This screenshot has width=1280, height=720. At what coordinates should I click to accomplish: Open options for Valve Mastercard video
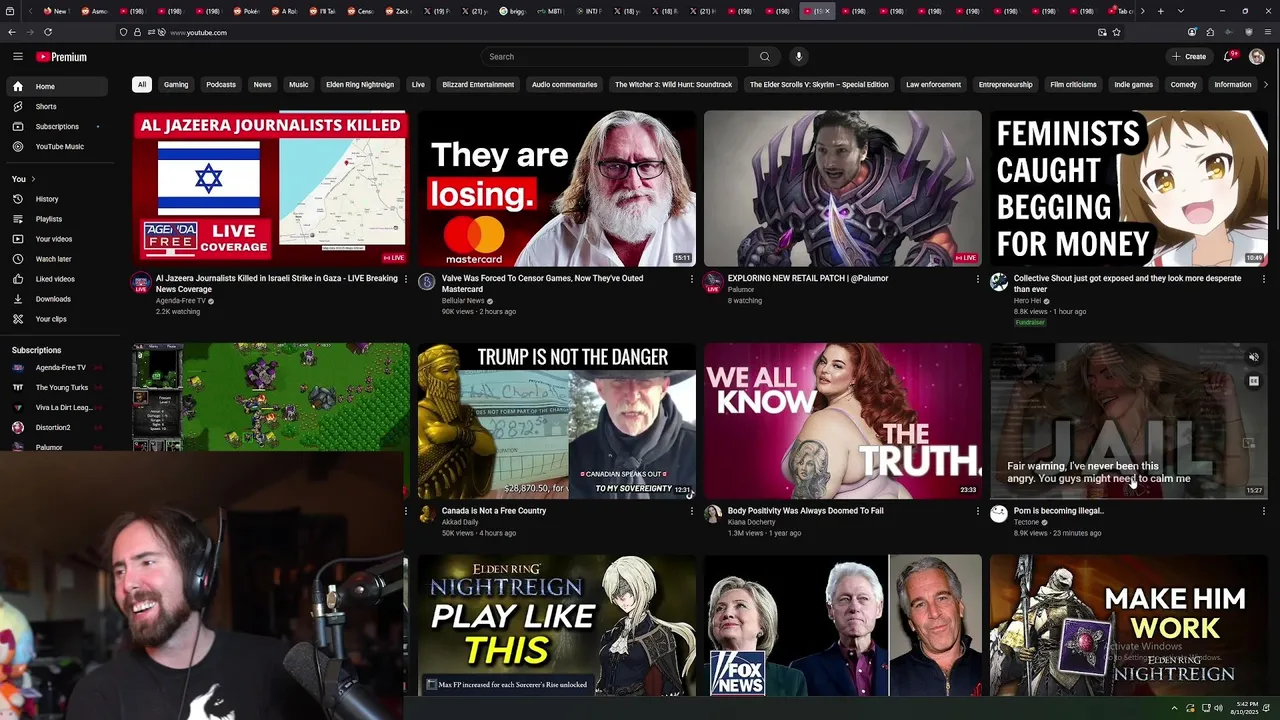[691, 279]
